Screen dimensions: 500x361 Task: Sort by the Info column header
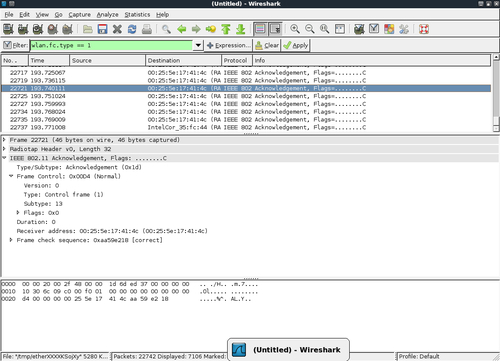(372, 60)
